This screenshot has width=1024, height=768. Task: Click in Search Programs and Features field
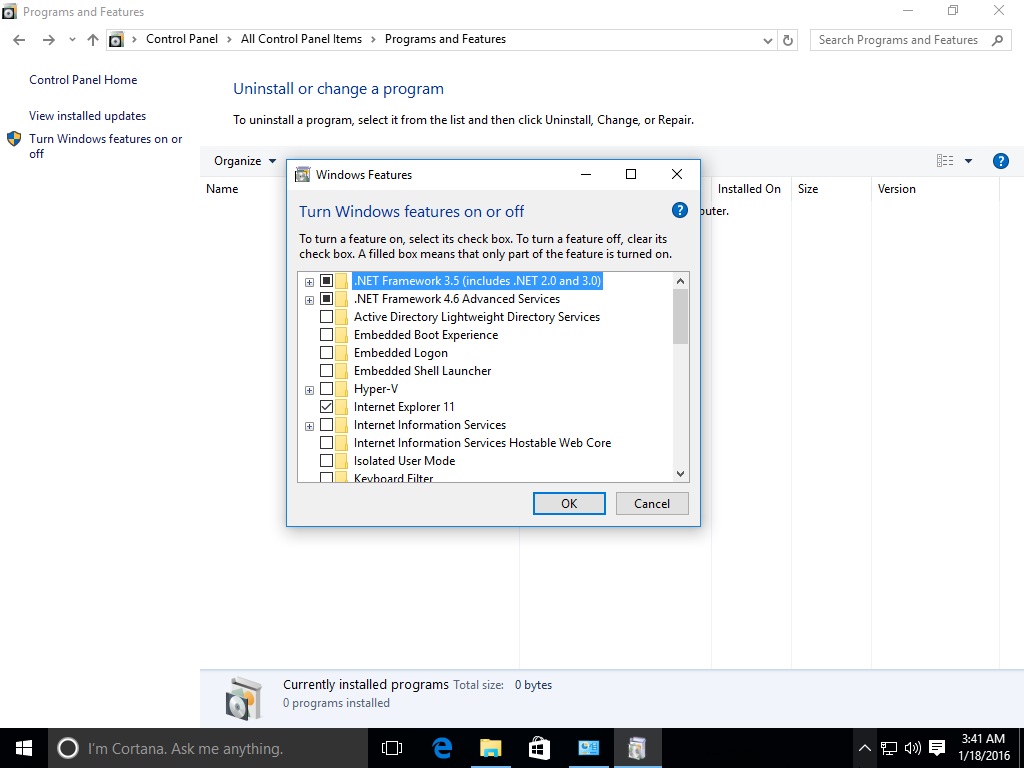899,40
